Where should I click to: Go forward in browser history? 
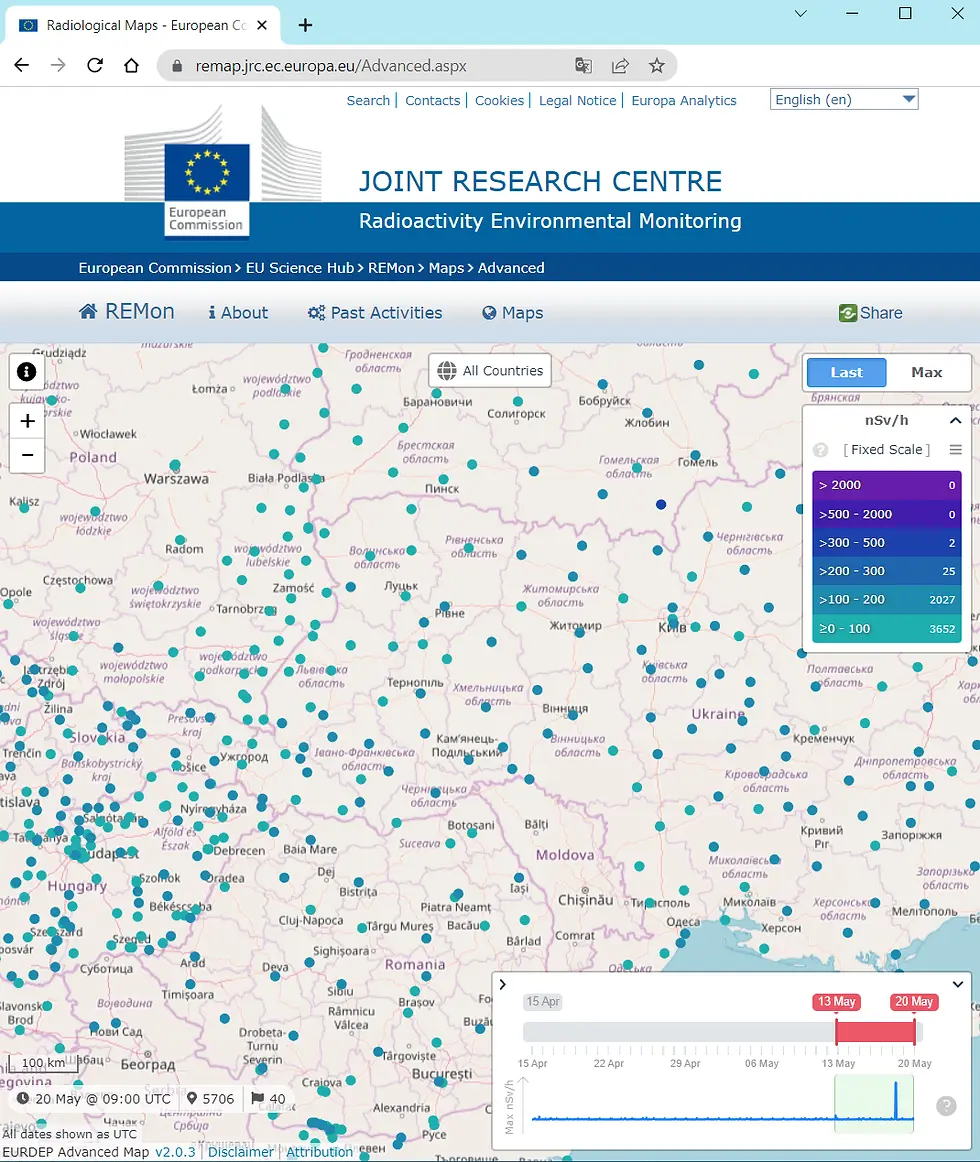[58, 65]
